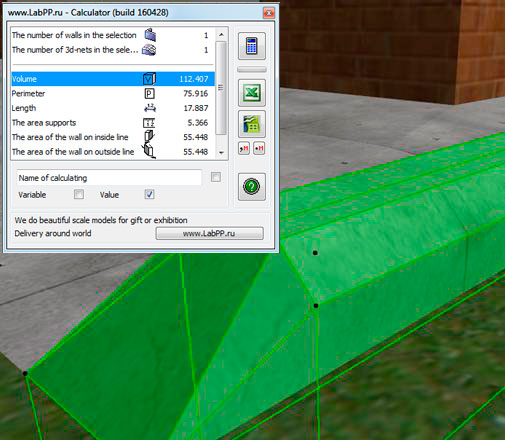505x440 pixels.
Task: Click the Name of calculating input field
Action: click(109, 178)
